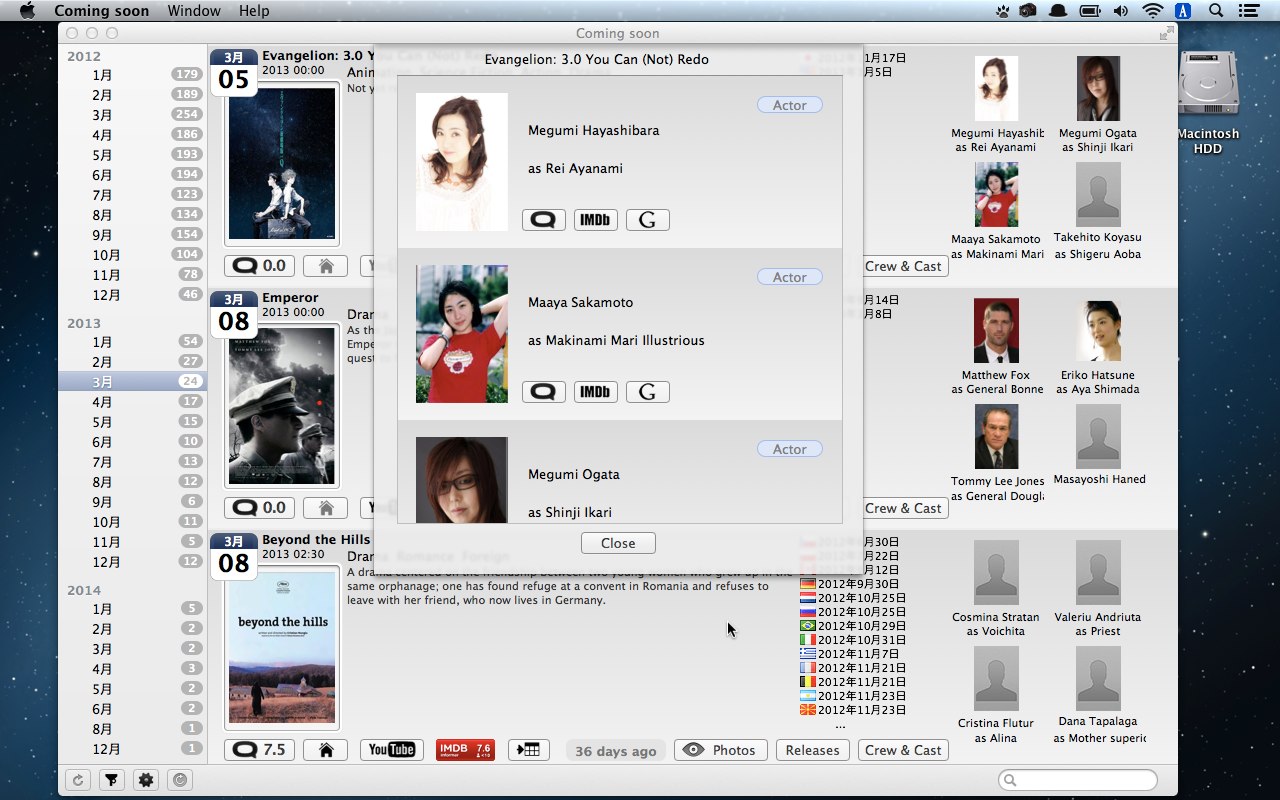Select 2014 8月 with 1 movie
Image resolution: width=1280 pixels, height=800 pixels.
pos(132,729)
